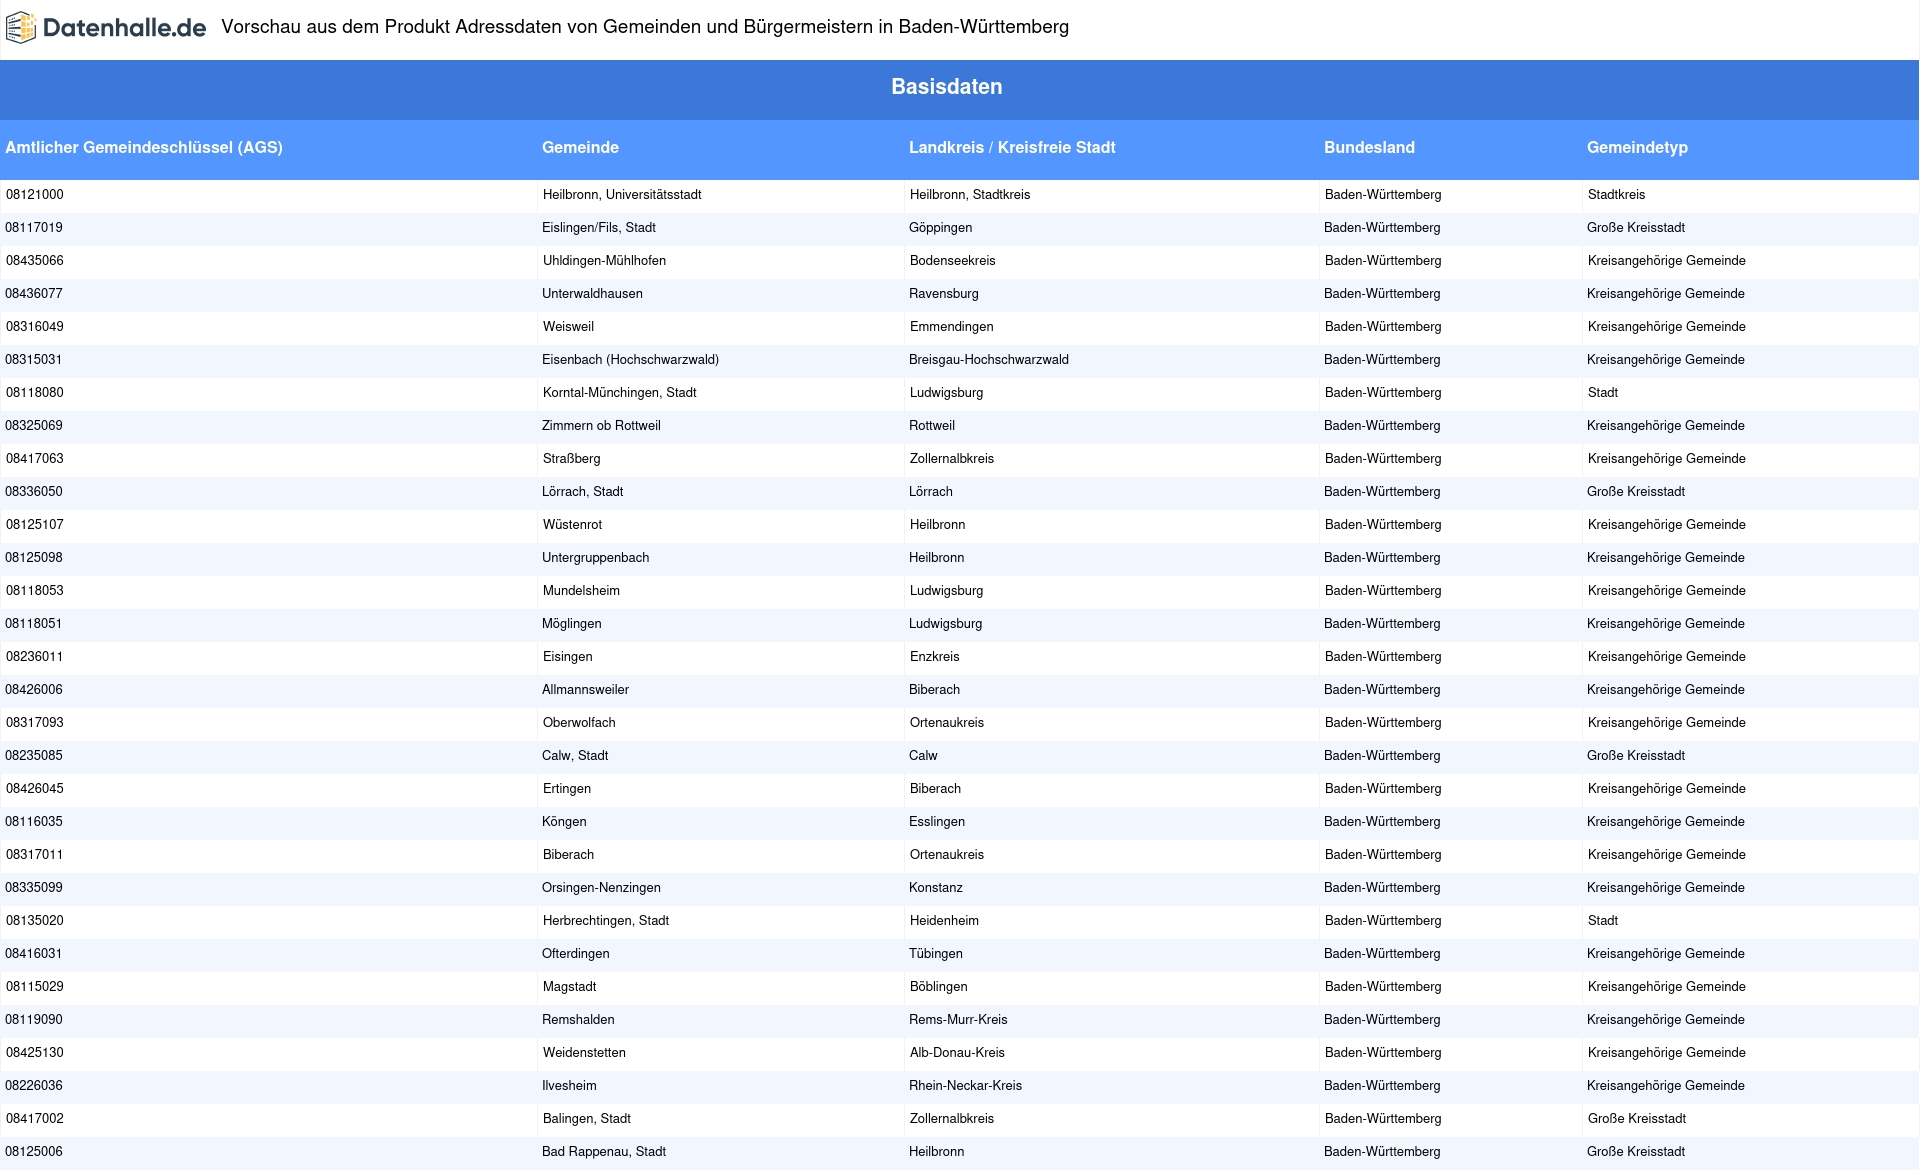This screenshot has width=1920, height=1170.
Task: Click the Esslingen district cell
Action: 937,822
